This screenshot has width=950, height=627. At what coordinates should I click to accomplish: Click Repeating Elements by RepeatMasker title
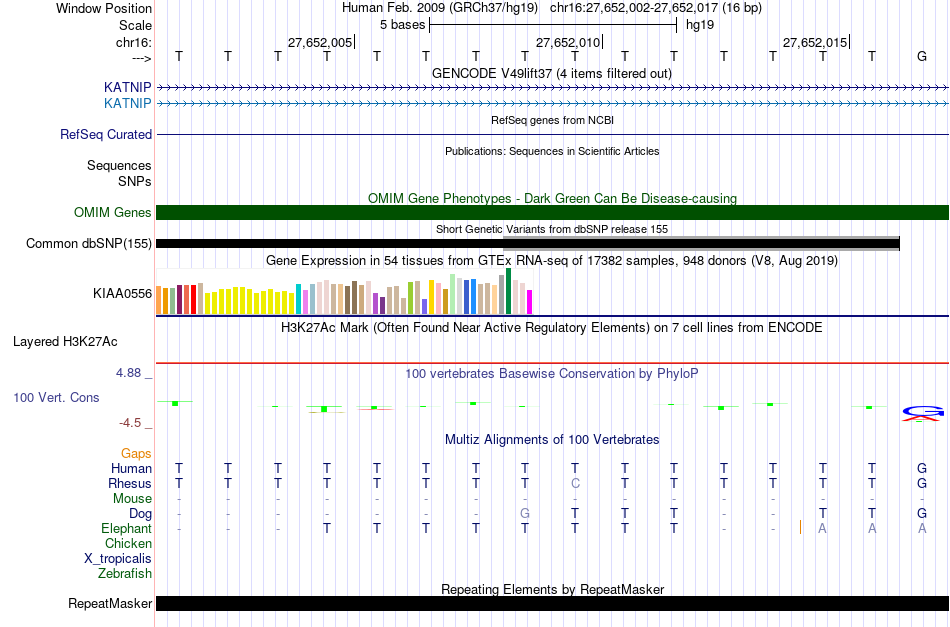[552, 589]
